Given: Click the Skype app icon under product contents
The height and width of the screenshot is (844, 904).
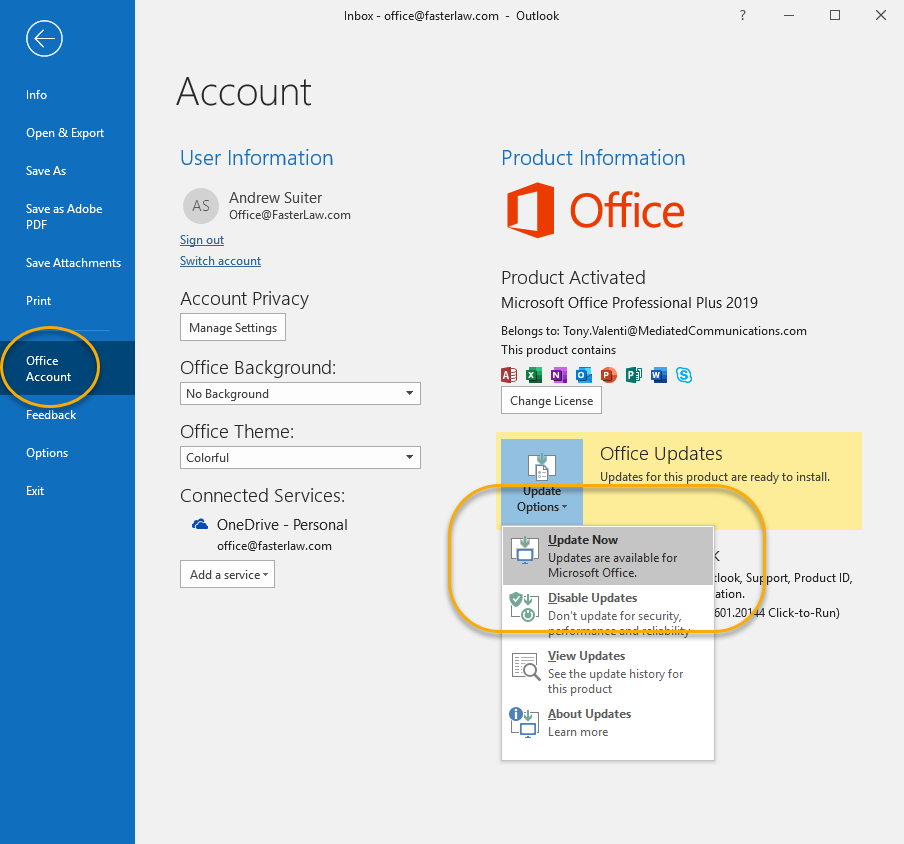Looking at the screenshot, I should pos(684,375).
